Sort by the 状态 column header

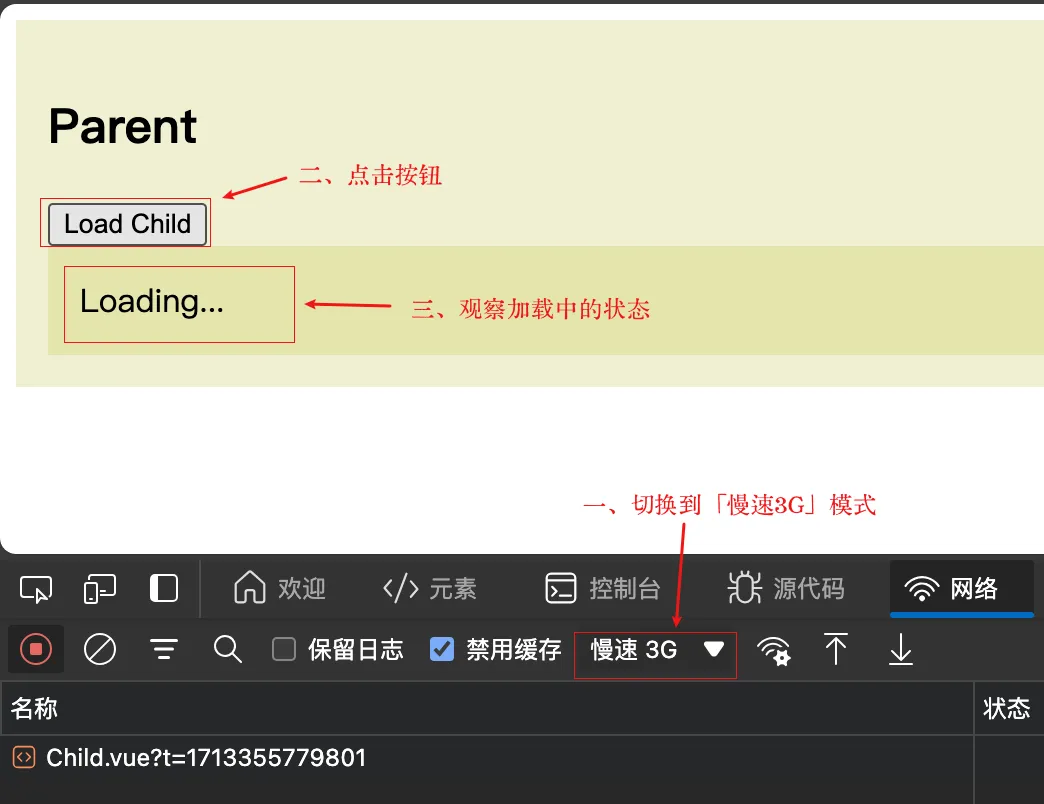[x=1009, y=708]
